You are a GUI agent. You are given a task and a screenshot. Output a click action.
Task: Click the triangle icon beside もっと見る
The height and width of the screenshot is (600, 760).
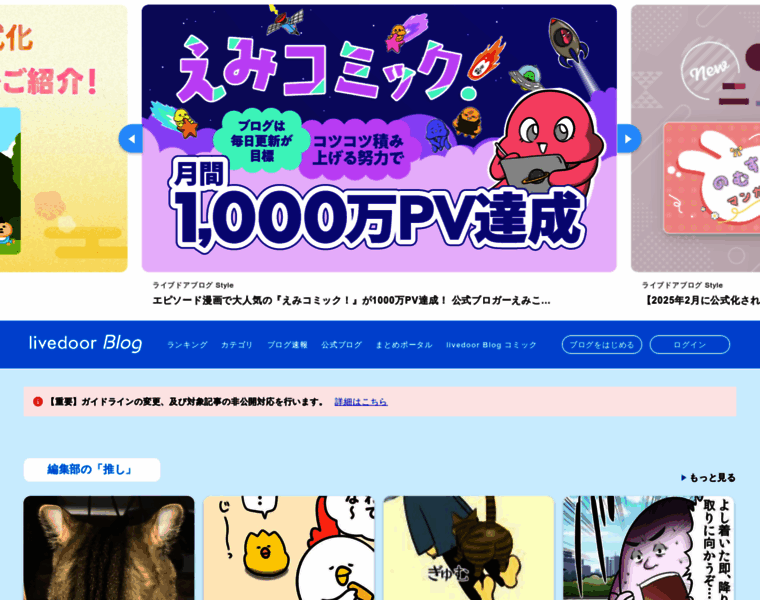683,478
